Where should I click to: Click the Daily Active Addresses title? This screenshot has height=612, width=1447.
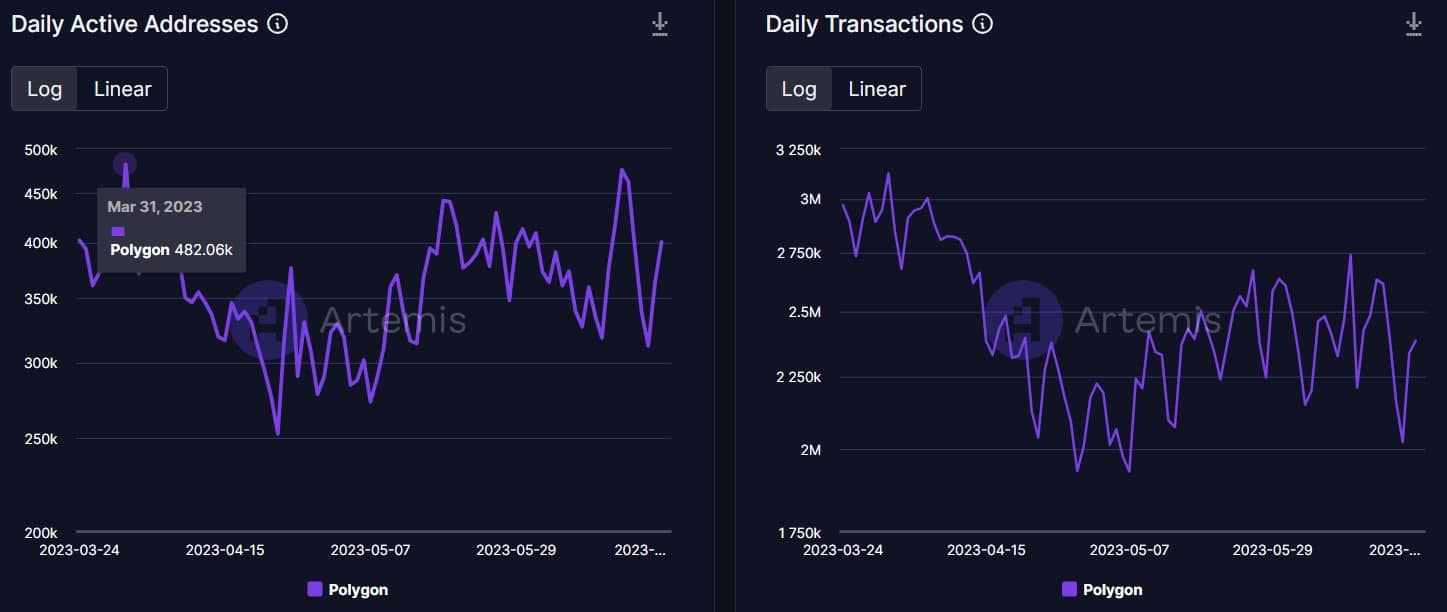tap(135, 24)
